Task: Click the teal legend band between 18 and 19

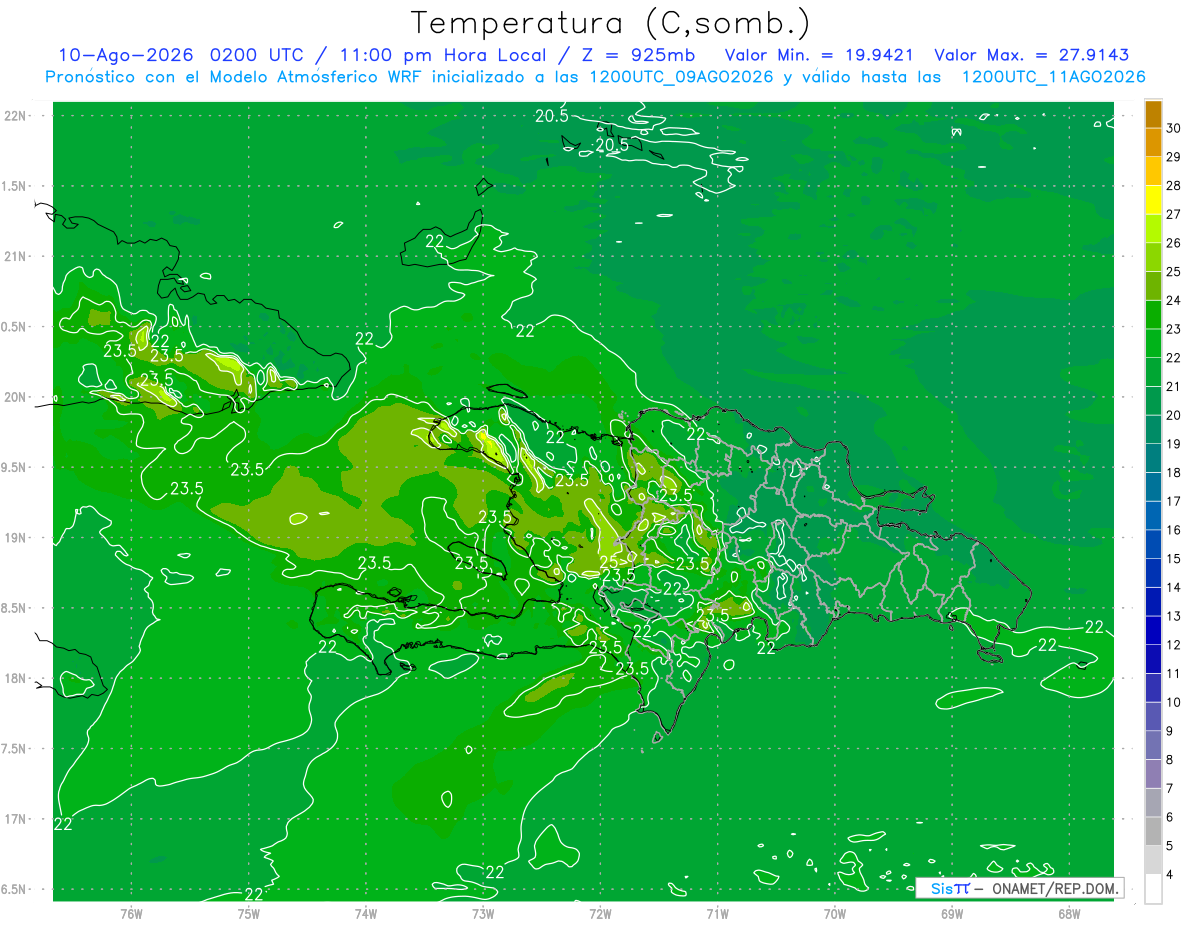Action: click(1153, 459)
